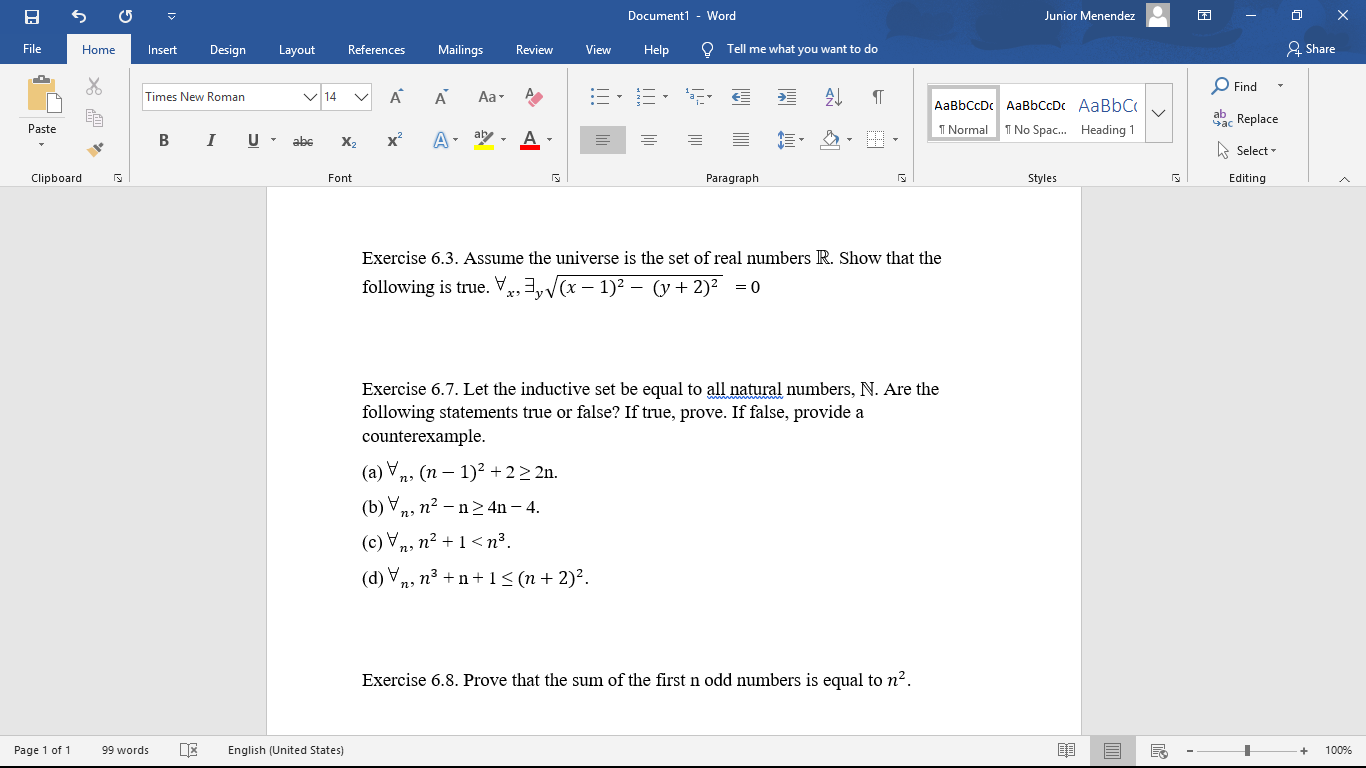Apply Bold formatting to text

[x=163, y=140]
